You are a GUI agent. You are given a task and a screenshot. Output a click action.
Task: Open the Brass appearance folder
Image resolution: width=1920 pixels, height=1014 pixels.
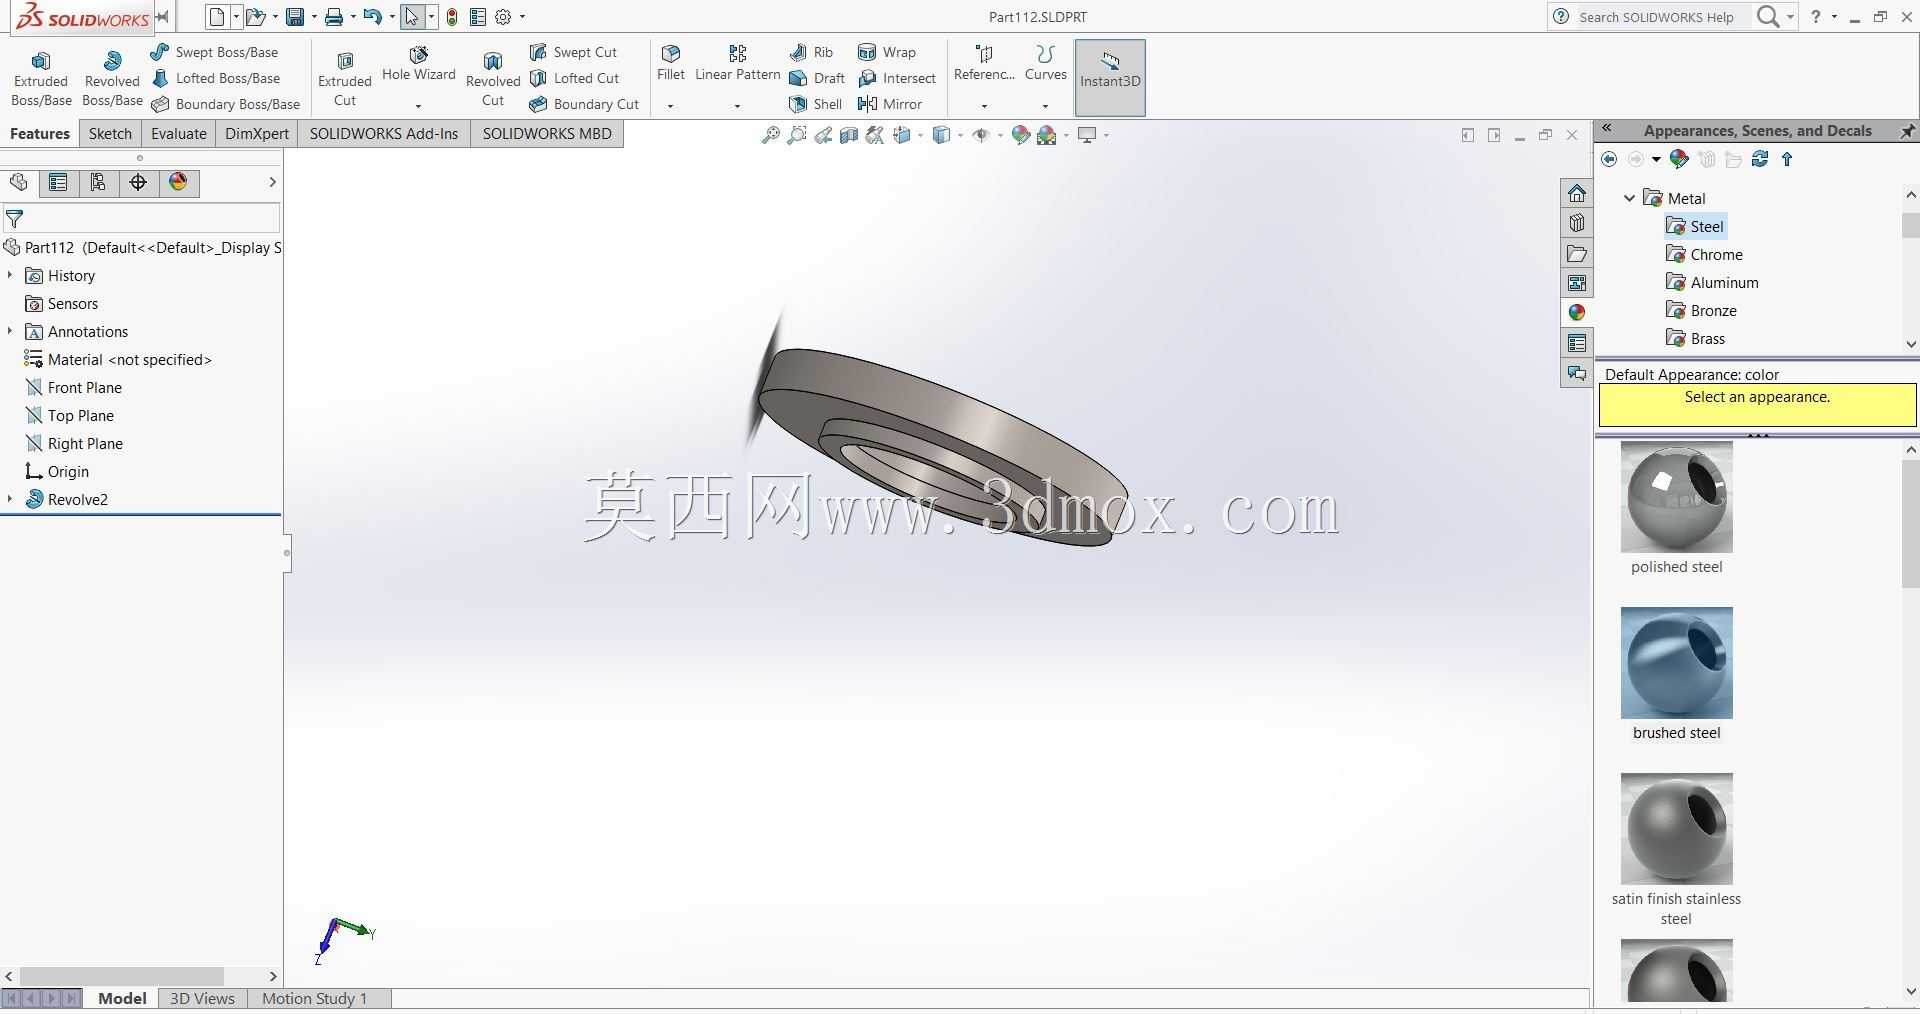point(1695,338)
